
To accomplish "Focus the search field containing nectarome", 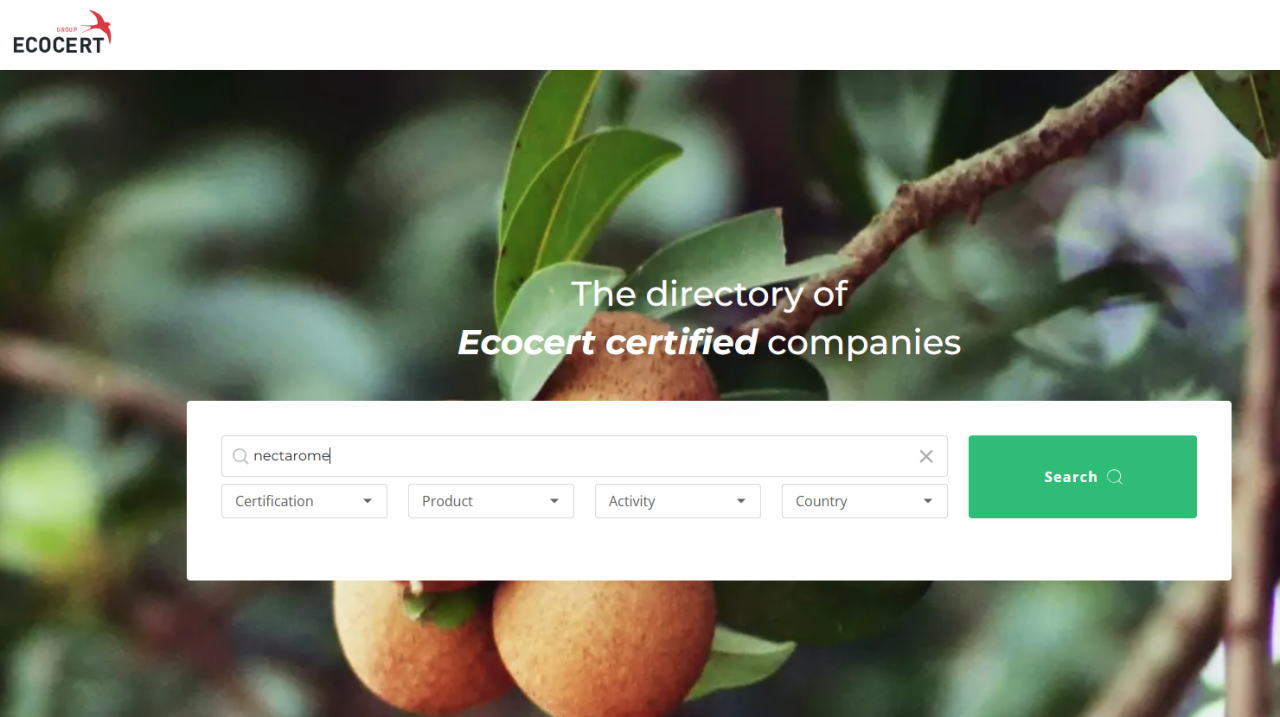I will click(584, 456).
